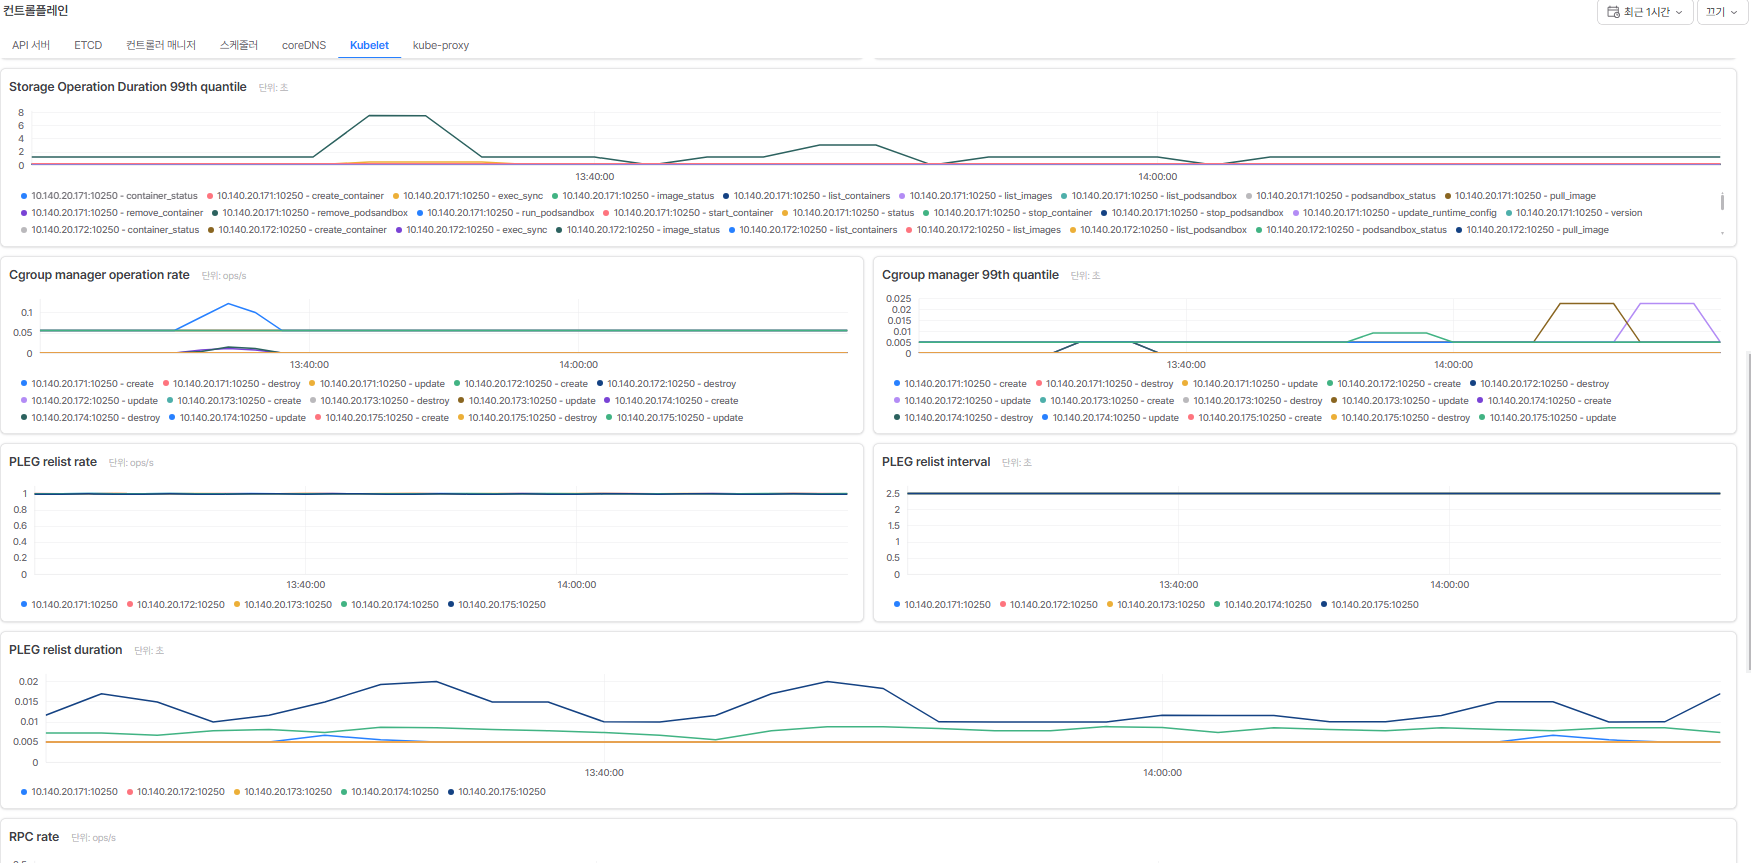
Task: Toggle the 10.140.20.171:10250 - remove_container series
Action: click(112, 213)
